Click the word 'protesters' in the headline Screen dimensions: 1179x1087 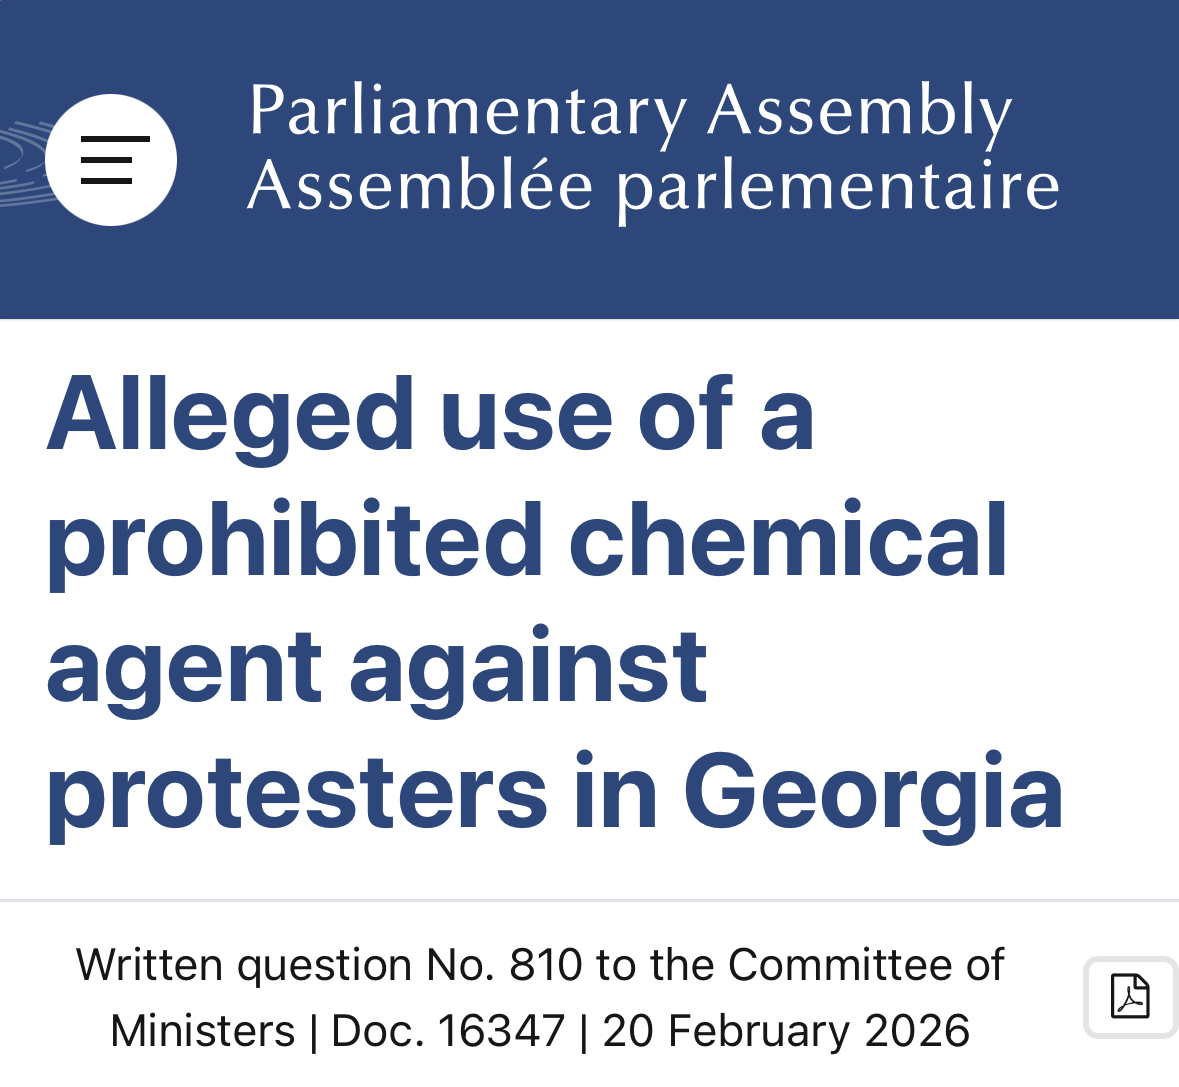pyautogui.click(x=297, y=792)
